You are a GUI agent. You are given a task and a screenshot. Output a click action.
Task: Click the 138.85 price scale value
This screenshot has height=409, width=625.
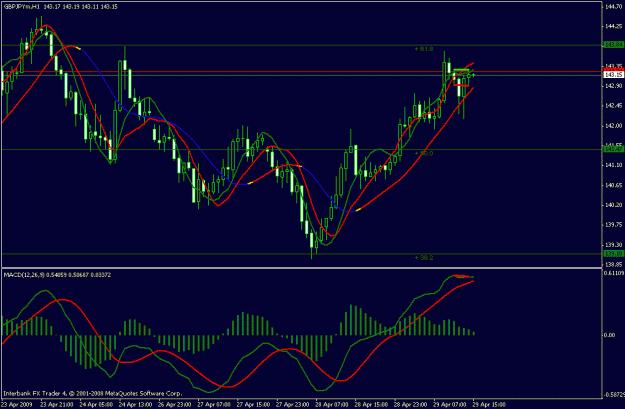(x=614, y=264)
